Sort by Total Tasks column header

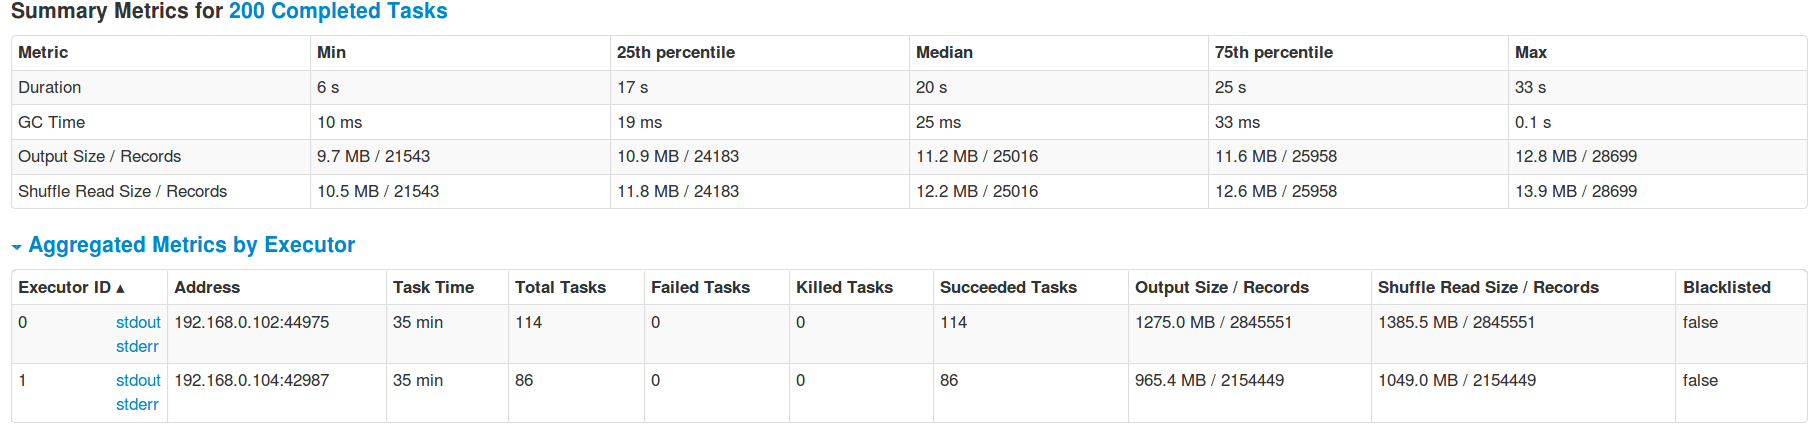pos(560,287)
